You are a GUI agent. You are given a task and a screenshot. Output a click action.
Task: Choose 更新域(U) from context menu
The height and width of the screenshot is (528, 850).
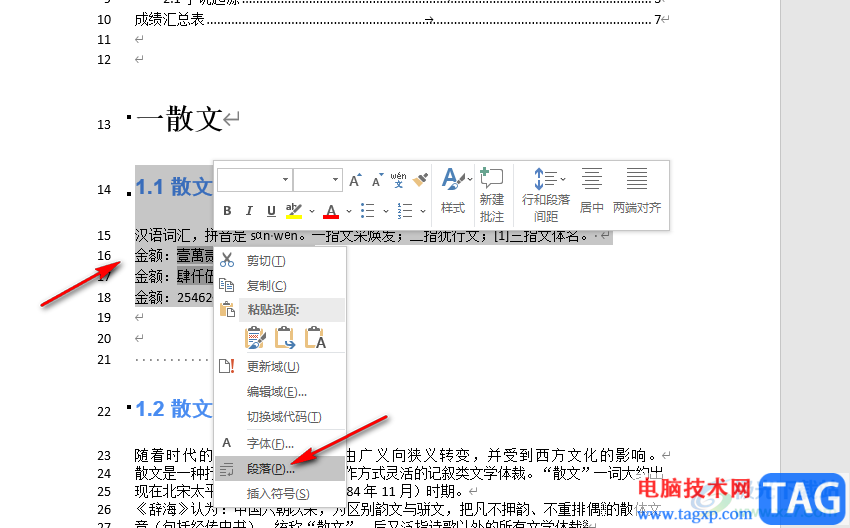tap(280, 366)
